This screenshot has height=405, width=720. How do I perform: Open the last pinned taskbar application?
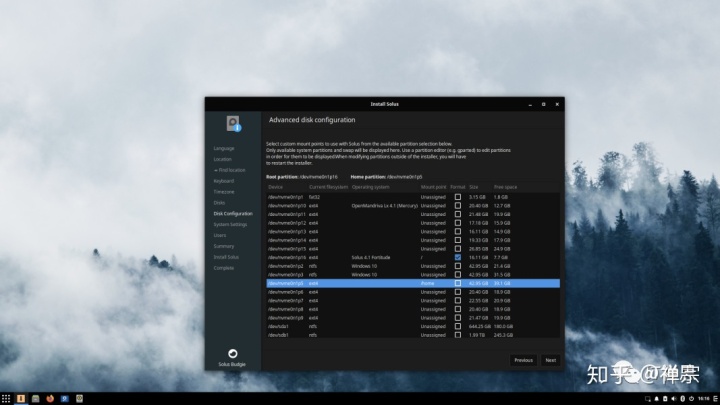tap(79, 399)
